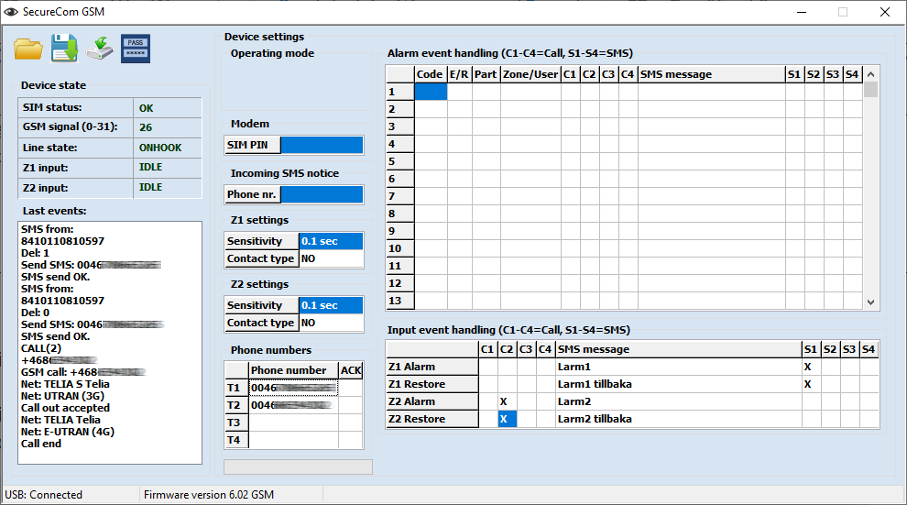
Task: Click the alarm event table scrollbar thumb
Action: pos(871,90)
